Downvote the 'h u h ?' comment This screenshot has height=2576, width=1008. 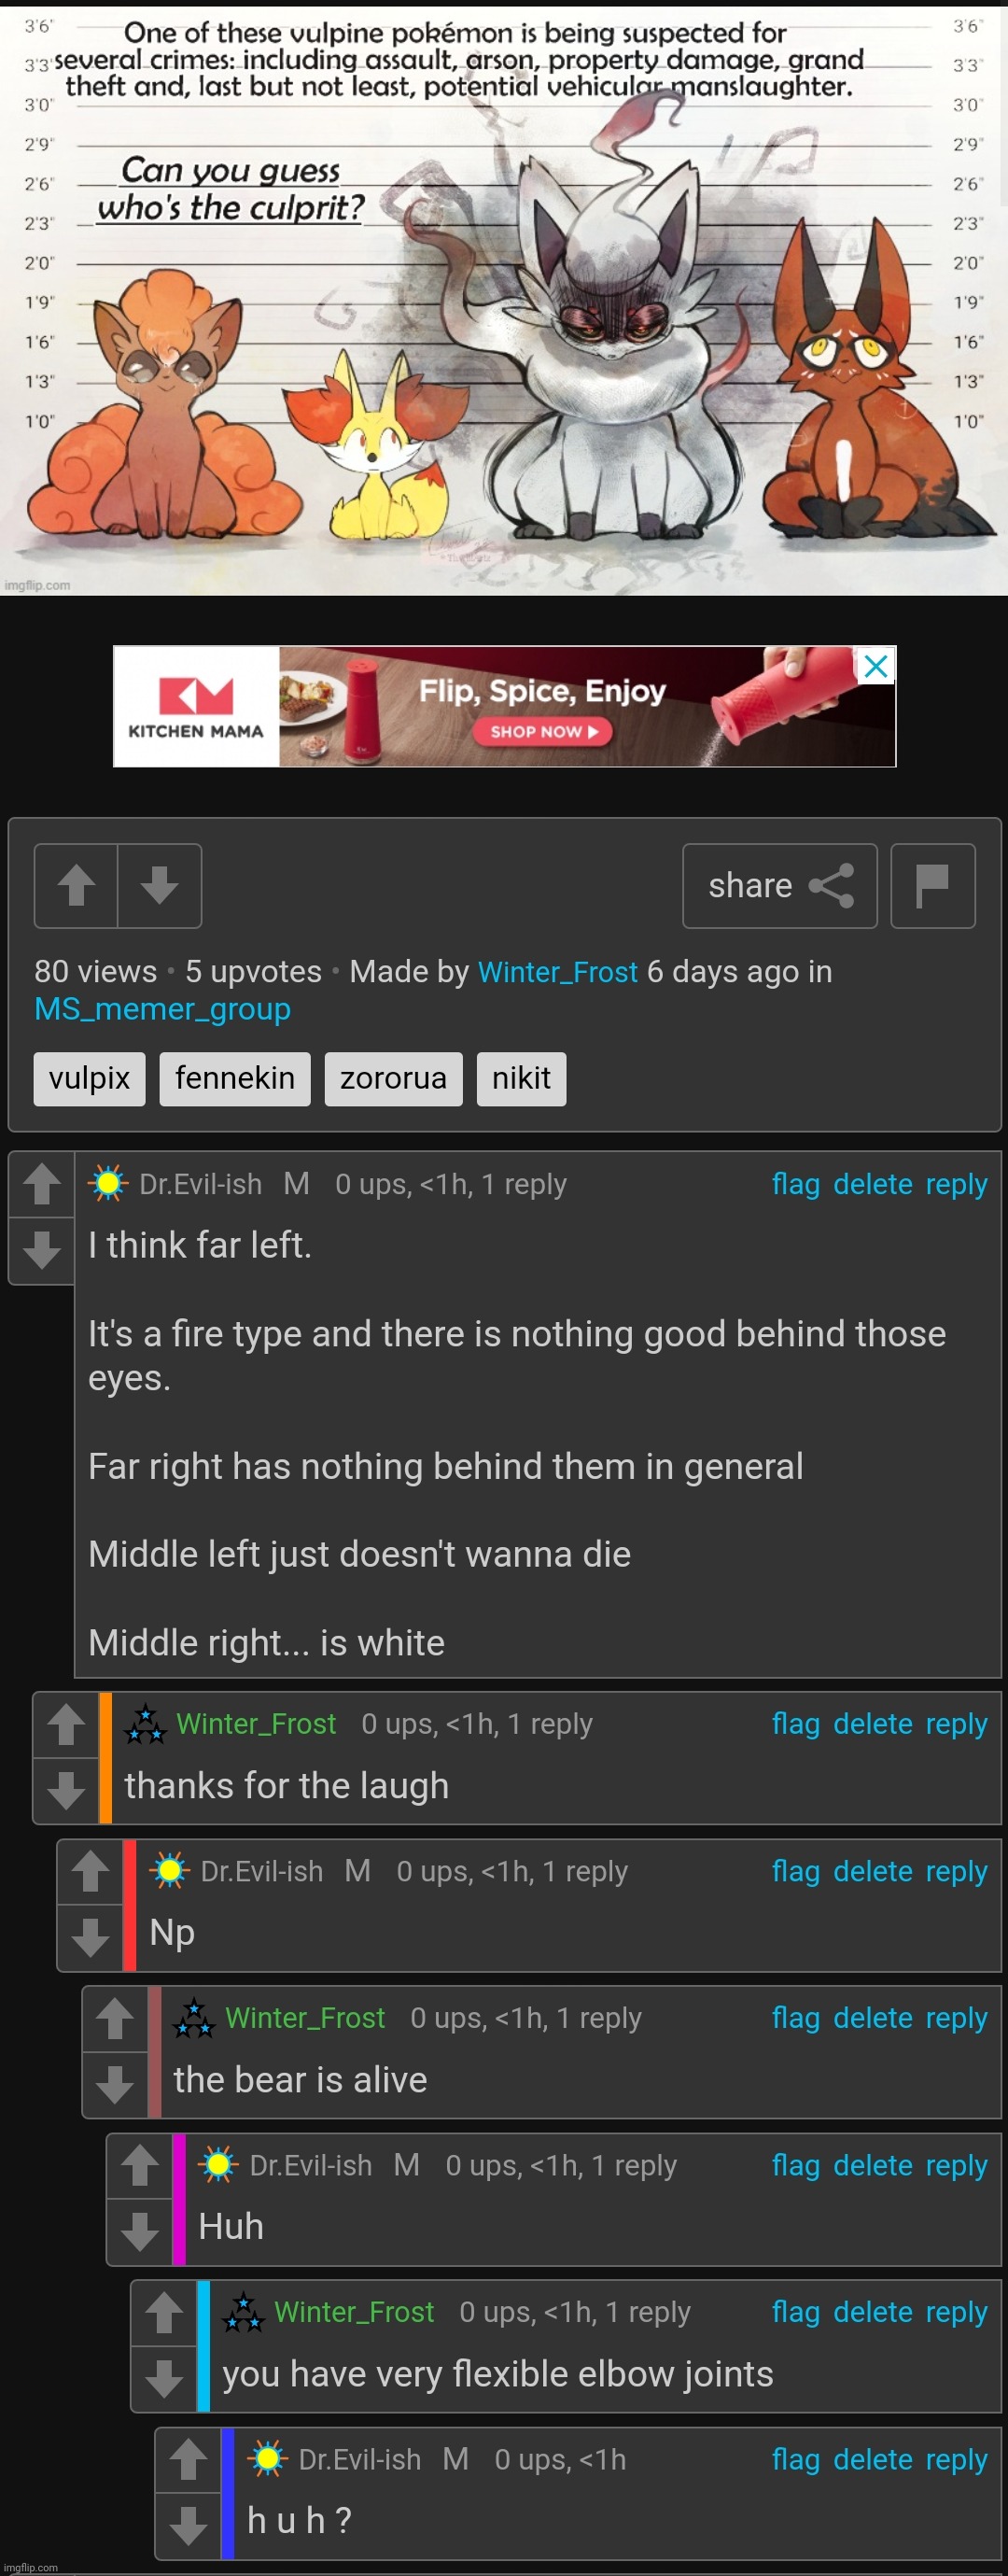[188, 2525]
